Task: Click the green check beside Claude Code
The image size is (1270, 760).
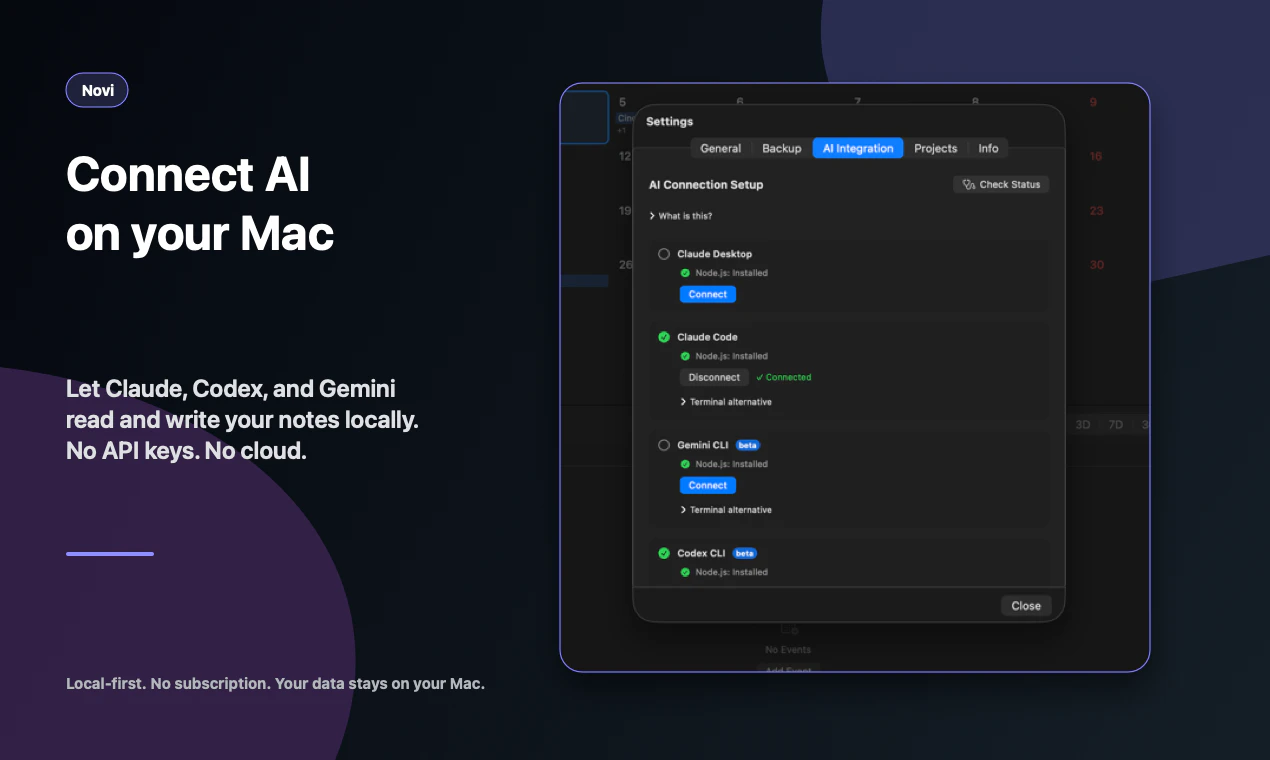Action: click(664, 337)
